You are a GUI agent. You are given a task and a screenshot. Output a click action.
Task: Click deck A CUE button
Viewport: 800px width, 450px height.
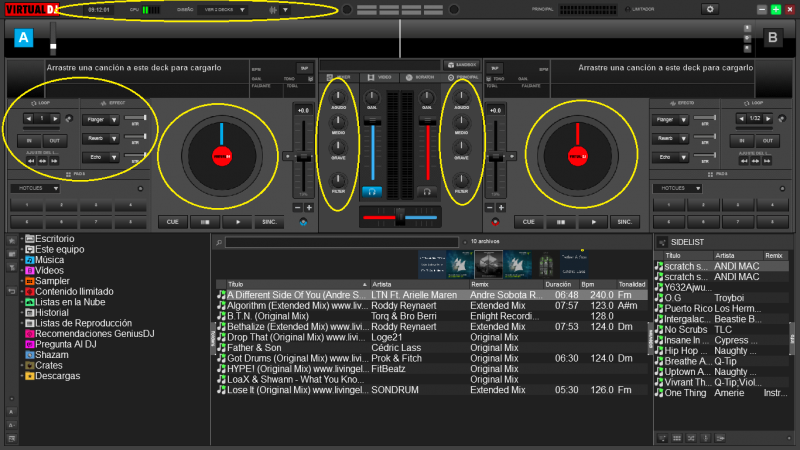(172, 222)
